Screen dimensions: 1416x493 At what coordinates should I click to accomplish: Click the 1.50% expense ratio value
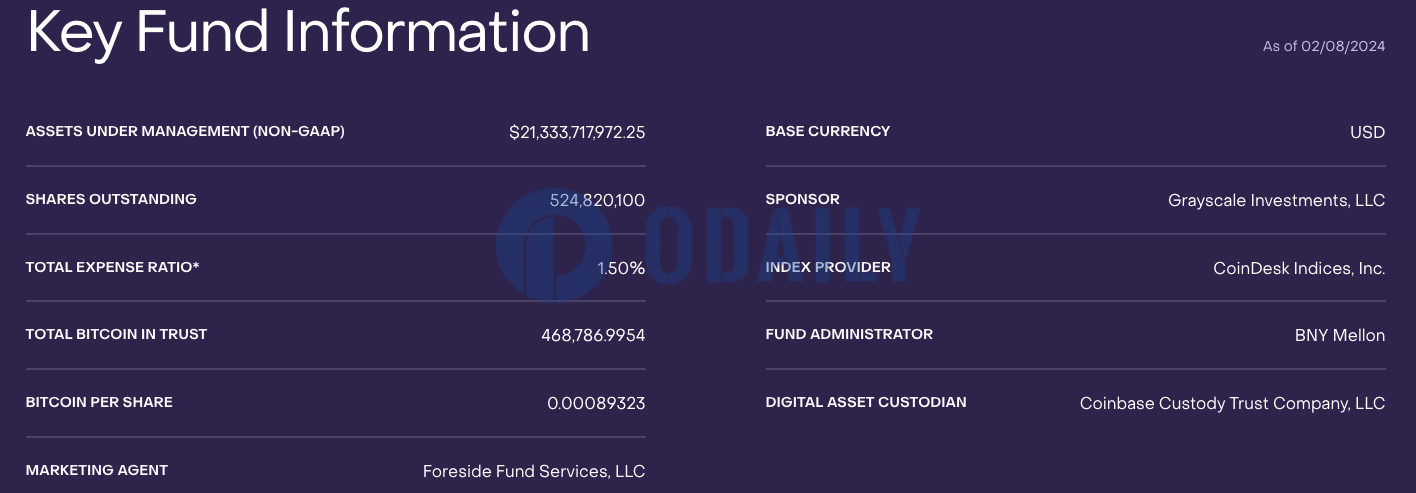point(621,268)
